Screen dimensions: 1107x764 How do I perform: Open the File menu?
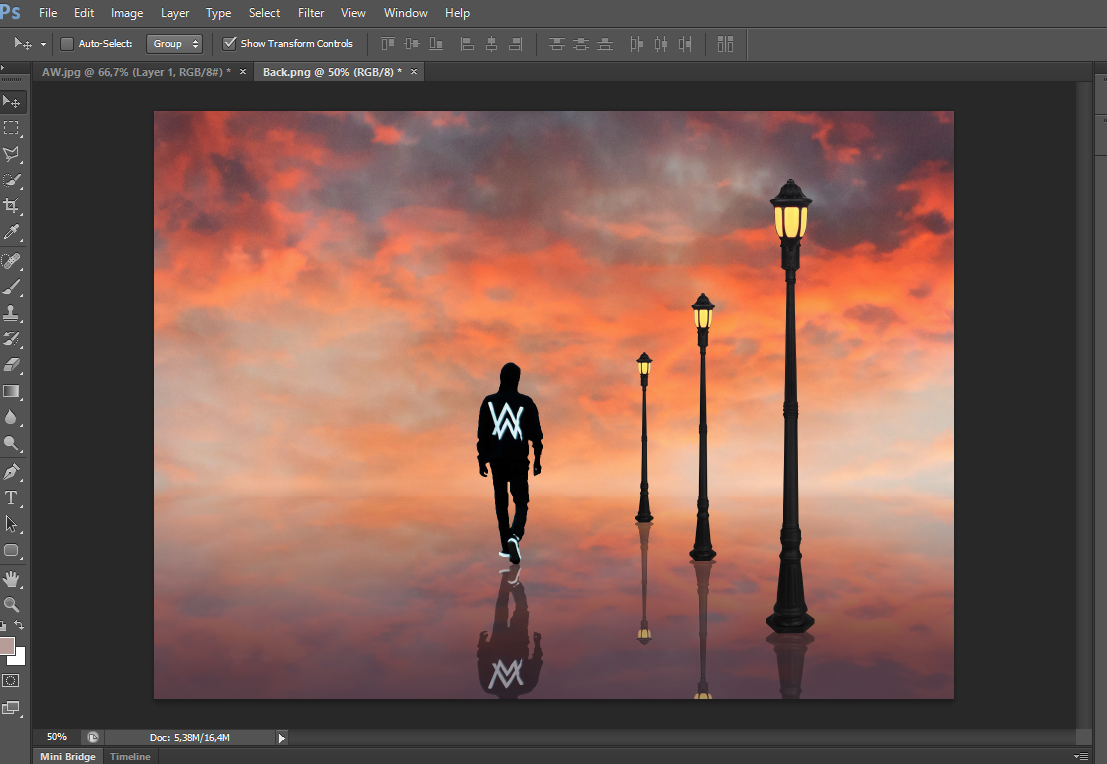coord(48,13)
